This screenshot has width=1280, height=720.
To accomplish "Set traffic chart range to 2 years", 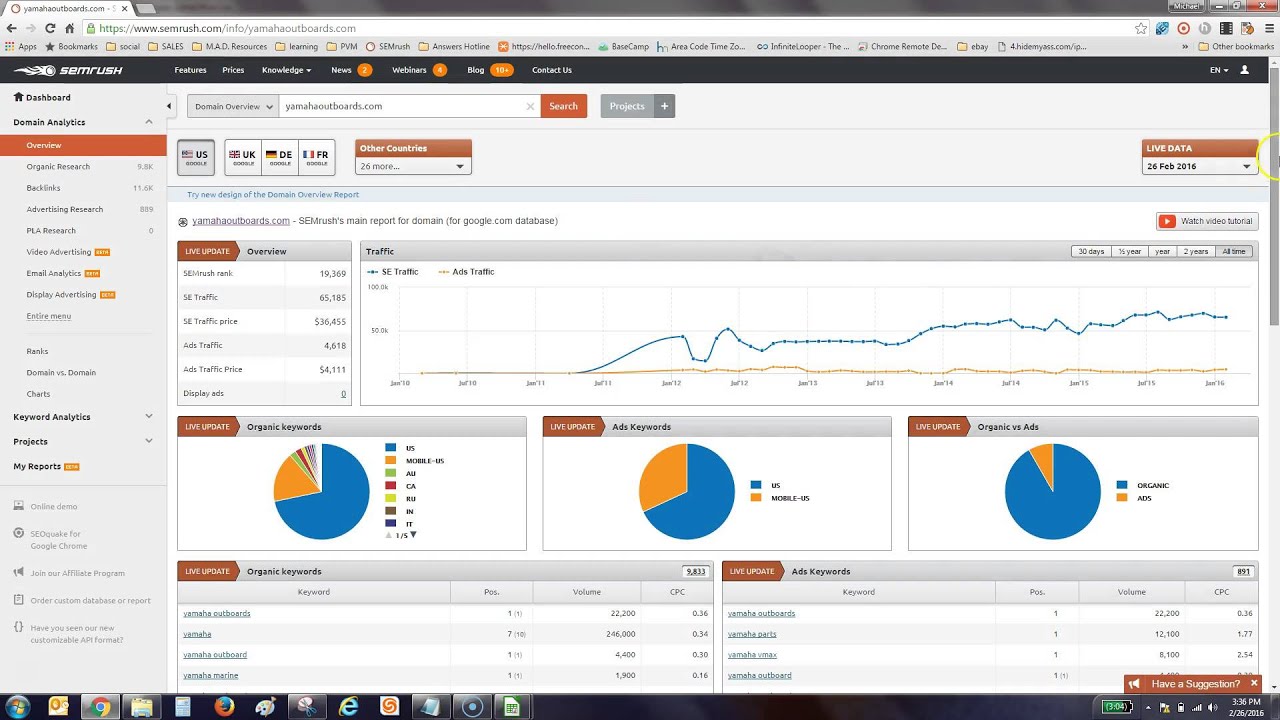I will click(x=1196, y=252).
